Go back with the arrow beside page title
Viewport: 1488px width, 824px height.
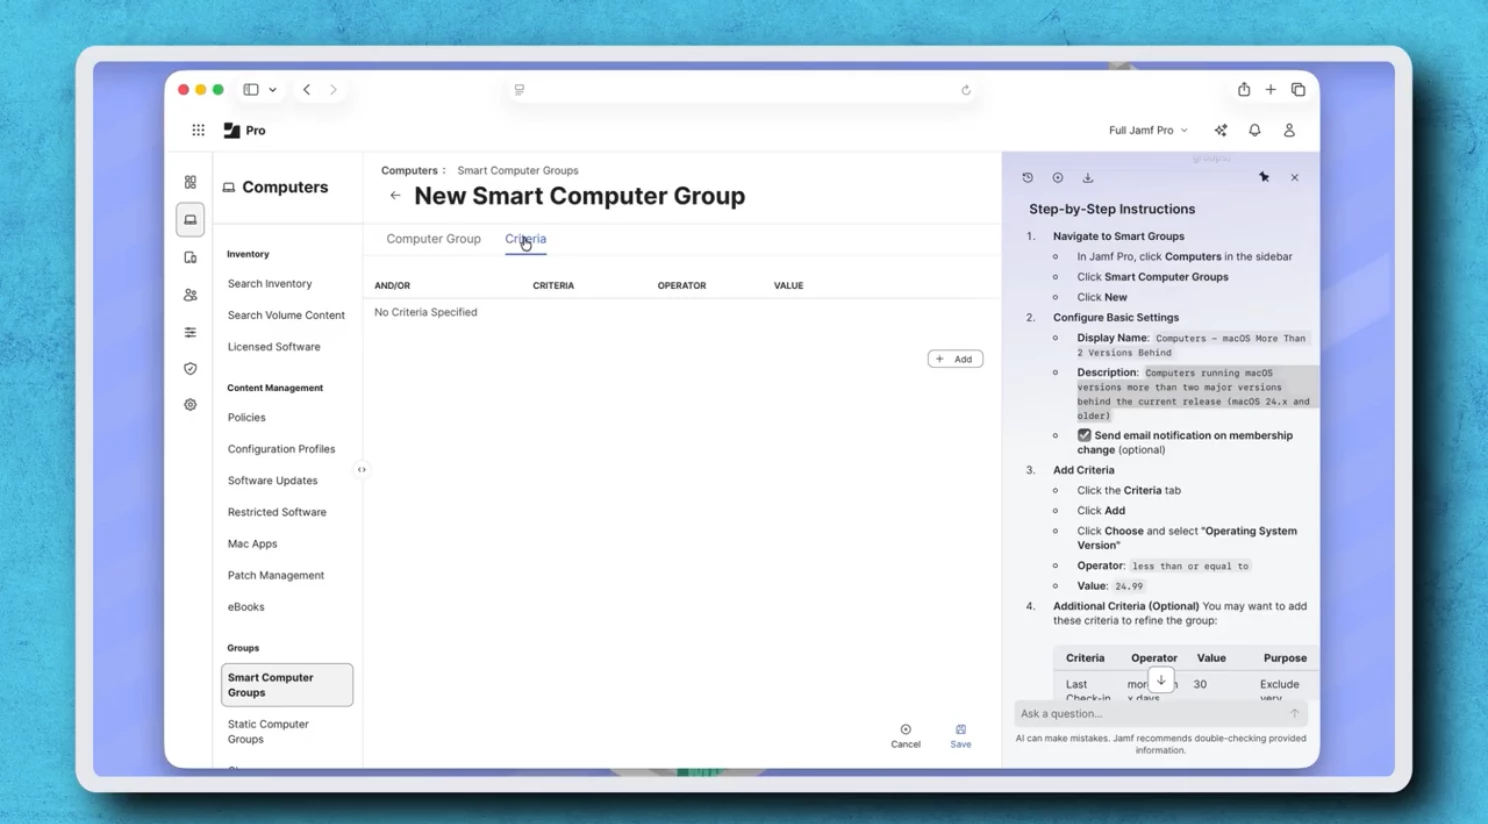(395, 196)
